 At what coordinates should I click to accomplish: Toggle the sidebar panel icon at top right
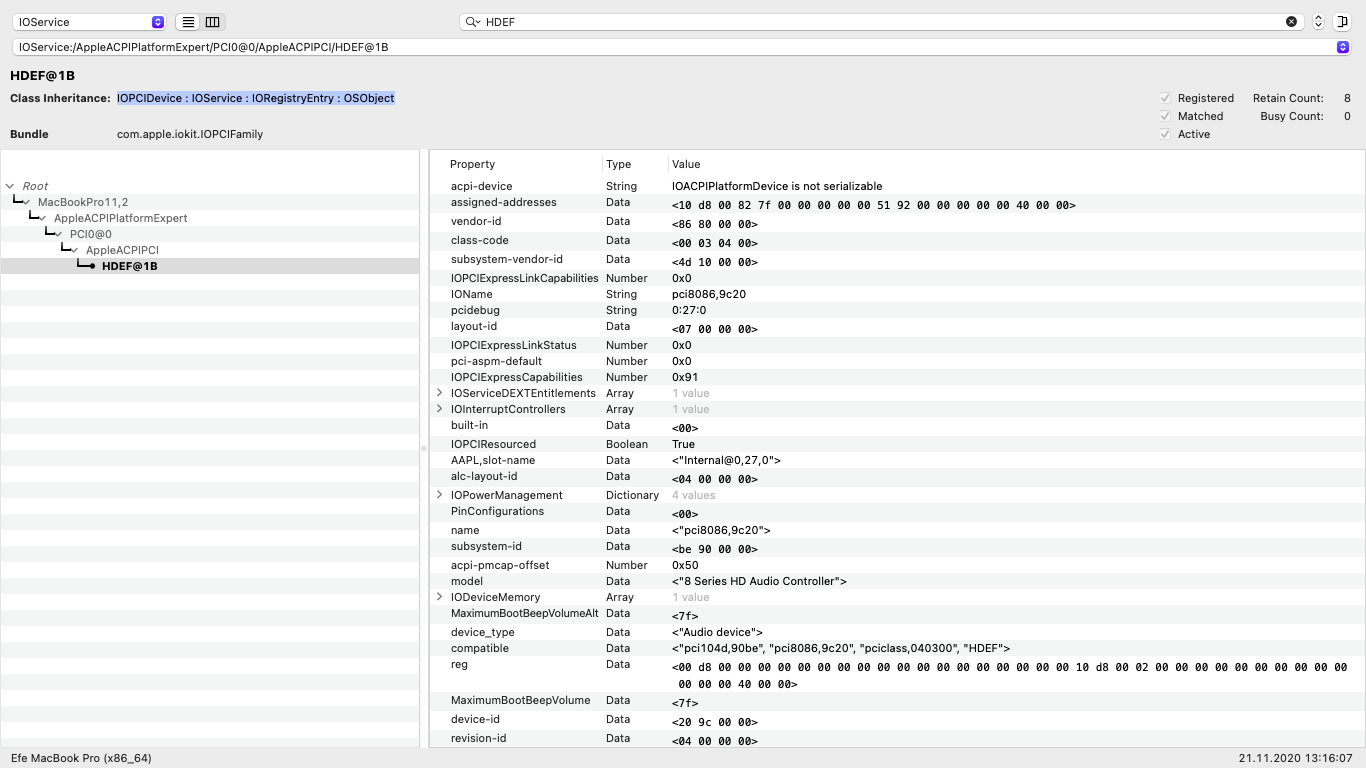pos(1341,22)
